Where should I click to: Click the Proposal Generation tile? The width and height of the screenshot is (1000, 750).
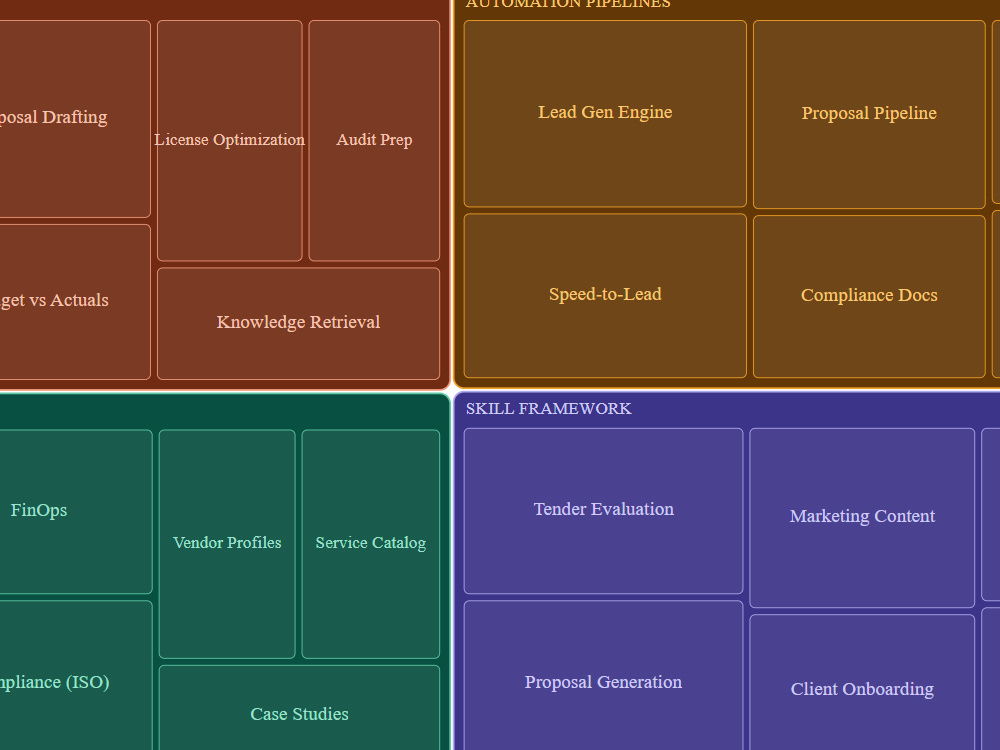[x=603, y=676]
